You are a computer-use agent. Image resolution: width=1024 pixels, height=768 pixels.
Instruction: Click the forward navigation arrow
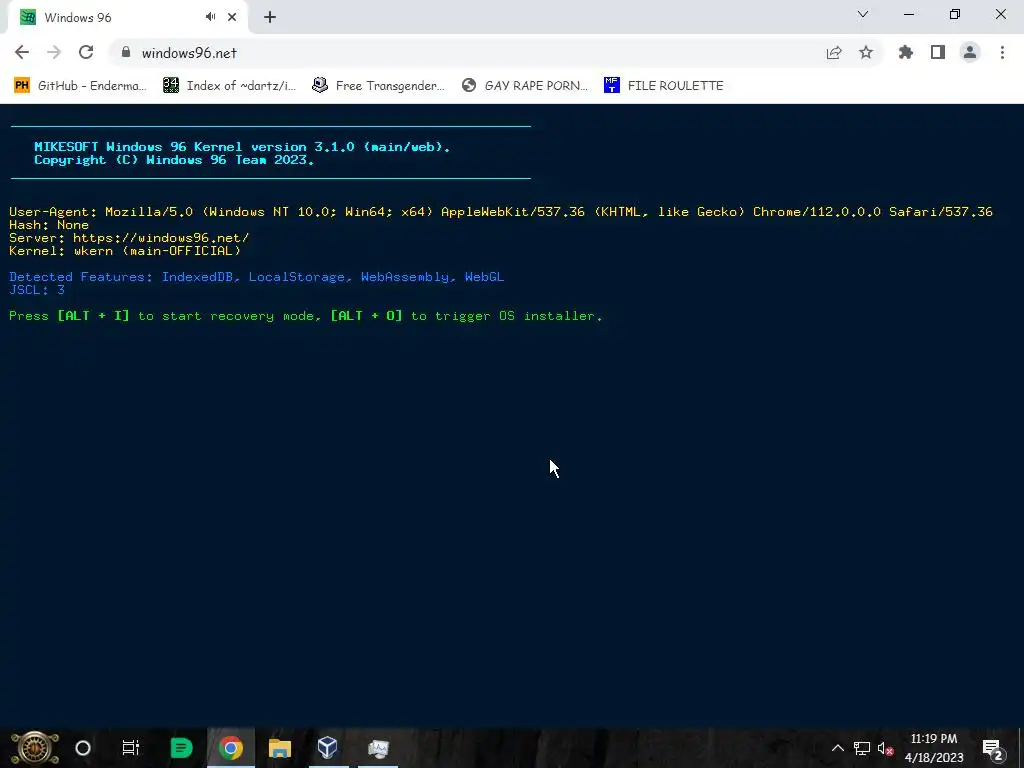54,53
